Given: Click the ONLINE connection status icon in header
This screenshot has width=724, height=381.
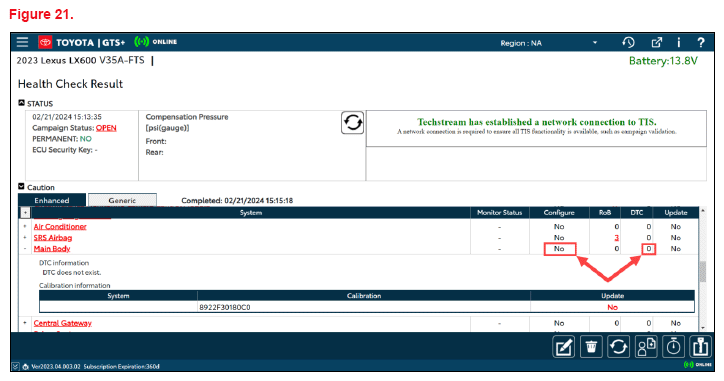Looking at the screenshot, I should pyautogui.click(x=141, y=42).
